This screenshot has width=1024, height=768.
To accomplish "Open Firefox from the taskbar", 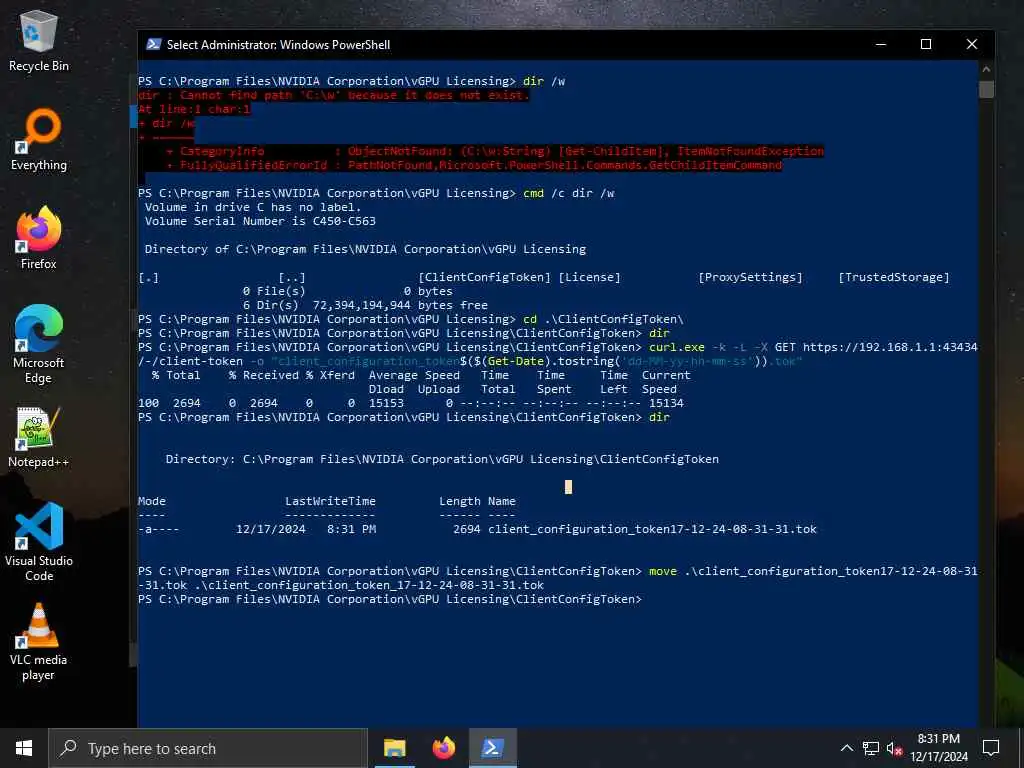I will coord(443,748).
